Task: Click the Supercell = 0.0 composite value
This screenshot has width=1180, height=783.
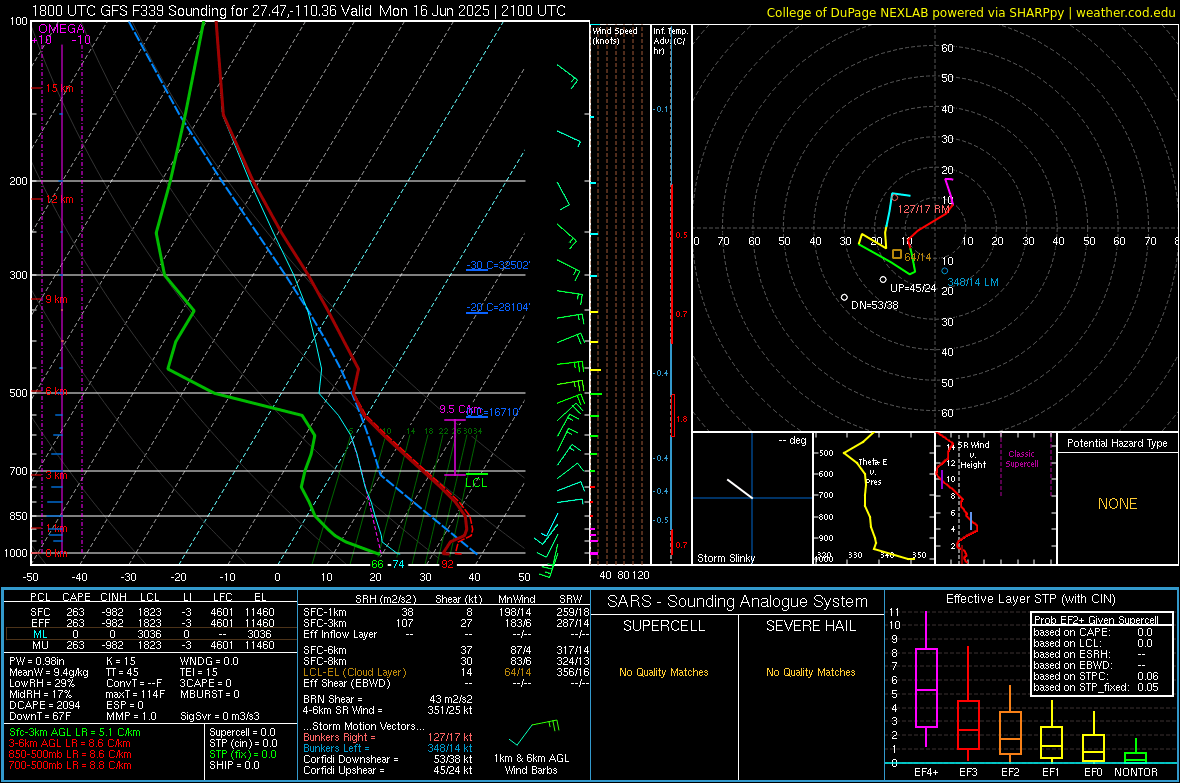Action: (x=242, y=732)
